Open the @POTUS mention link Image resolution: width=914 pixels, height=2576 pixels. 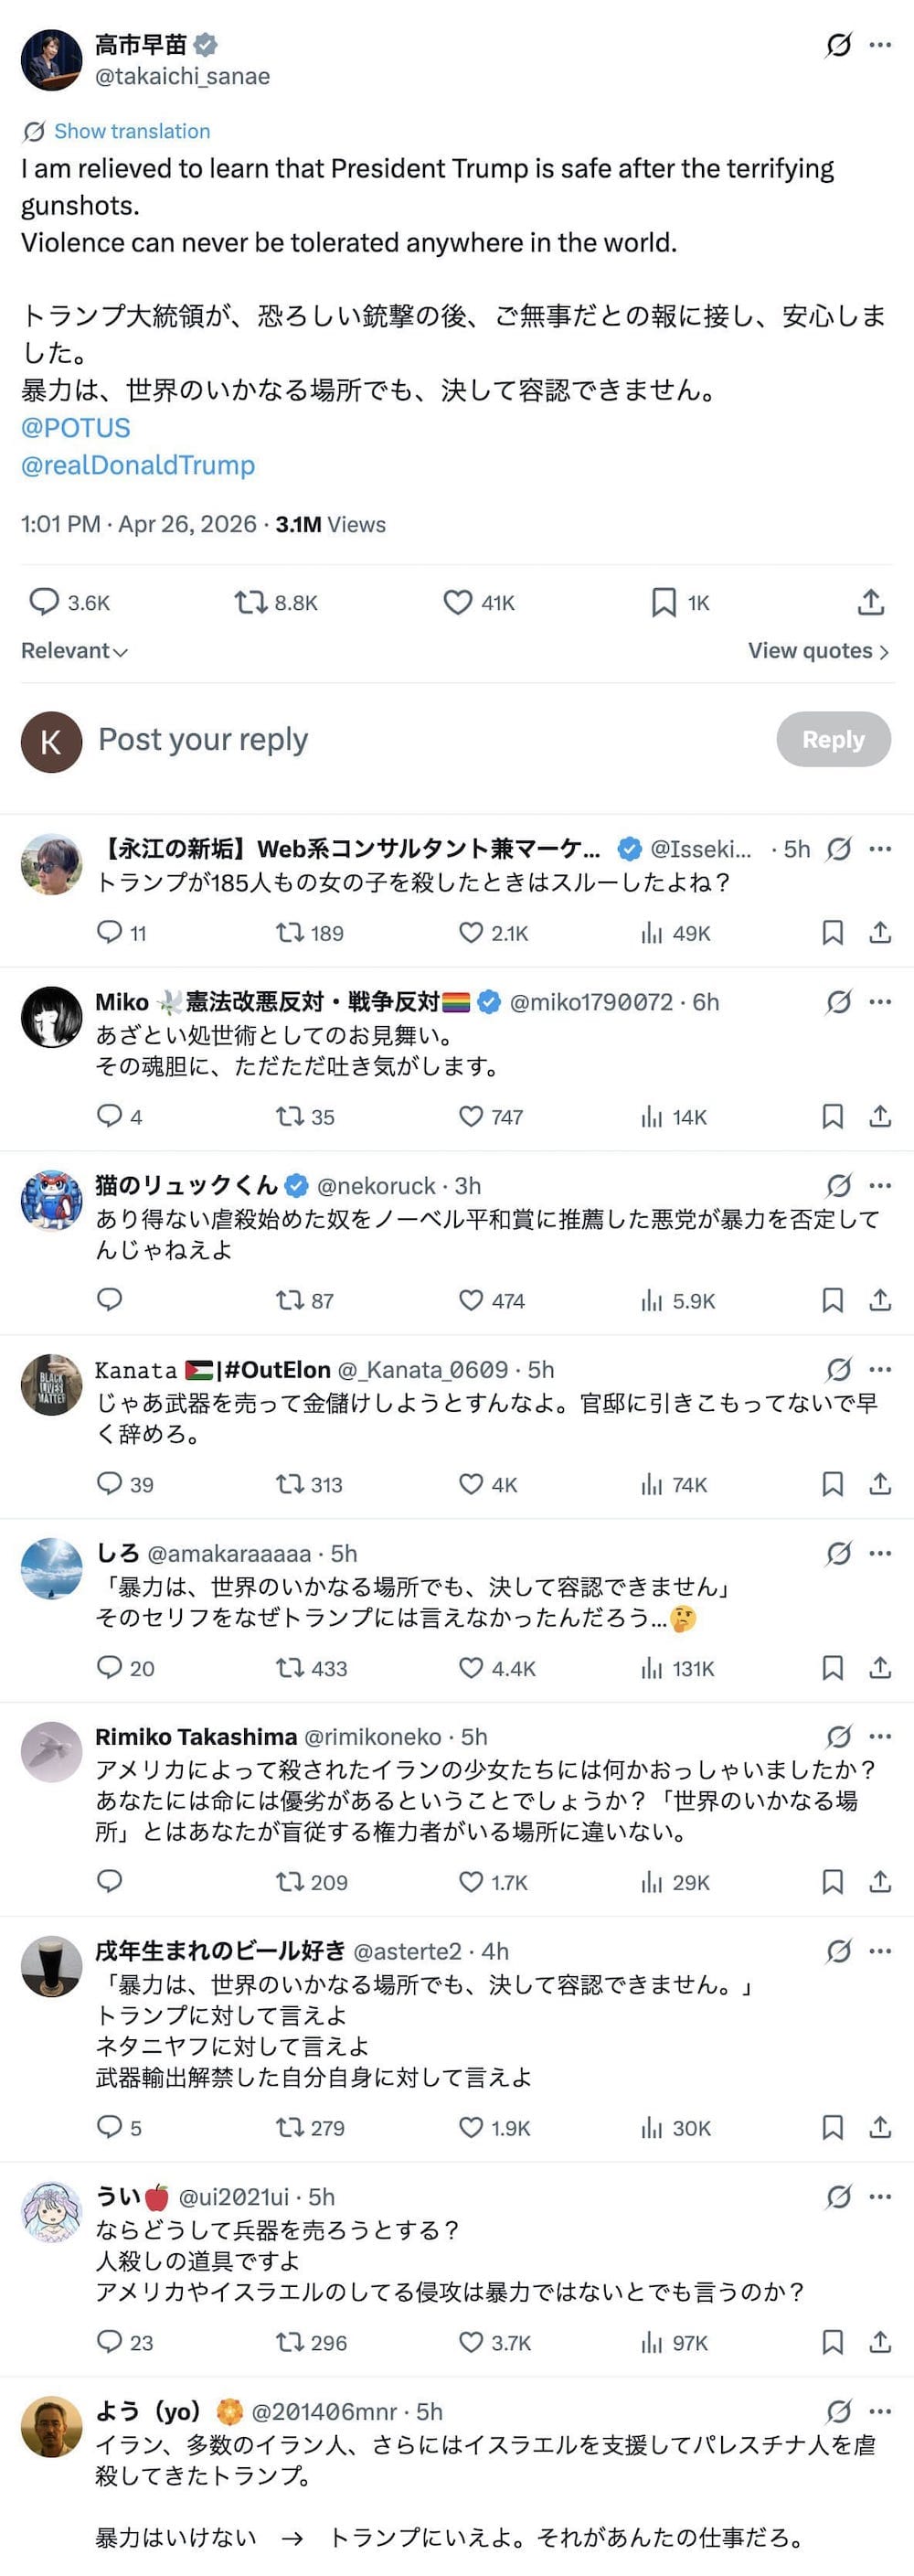tap(76, 428)
